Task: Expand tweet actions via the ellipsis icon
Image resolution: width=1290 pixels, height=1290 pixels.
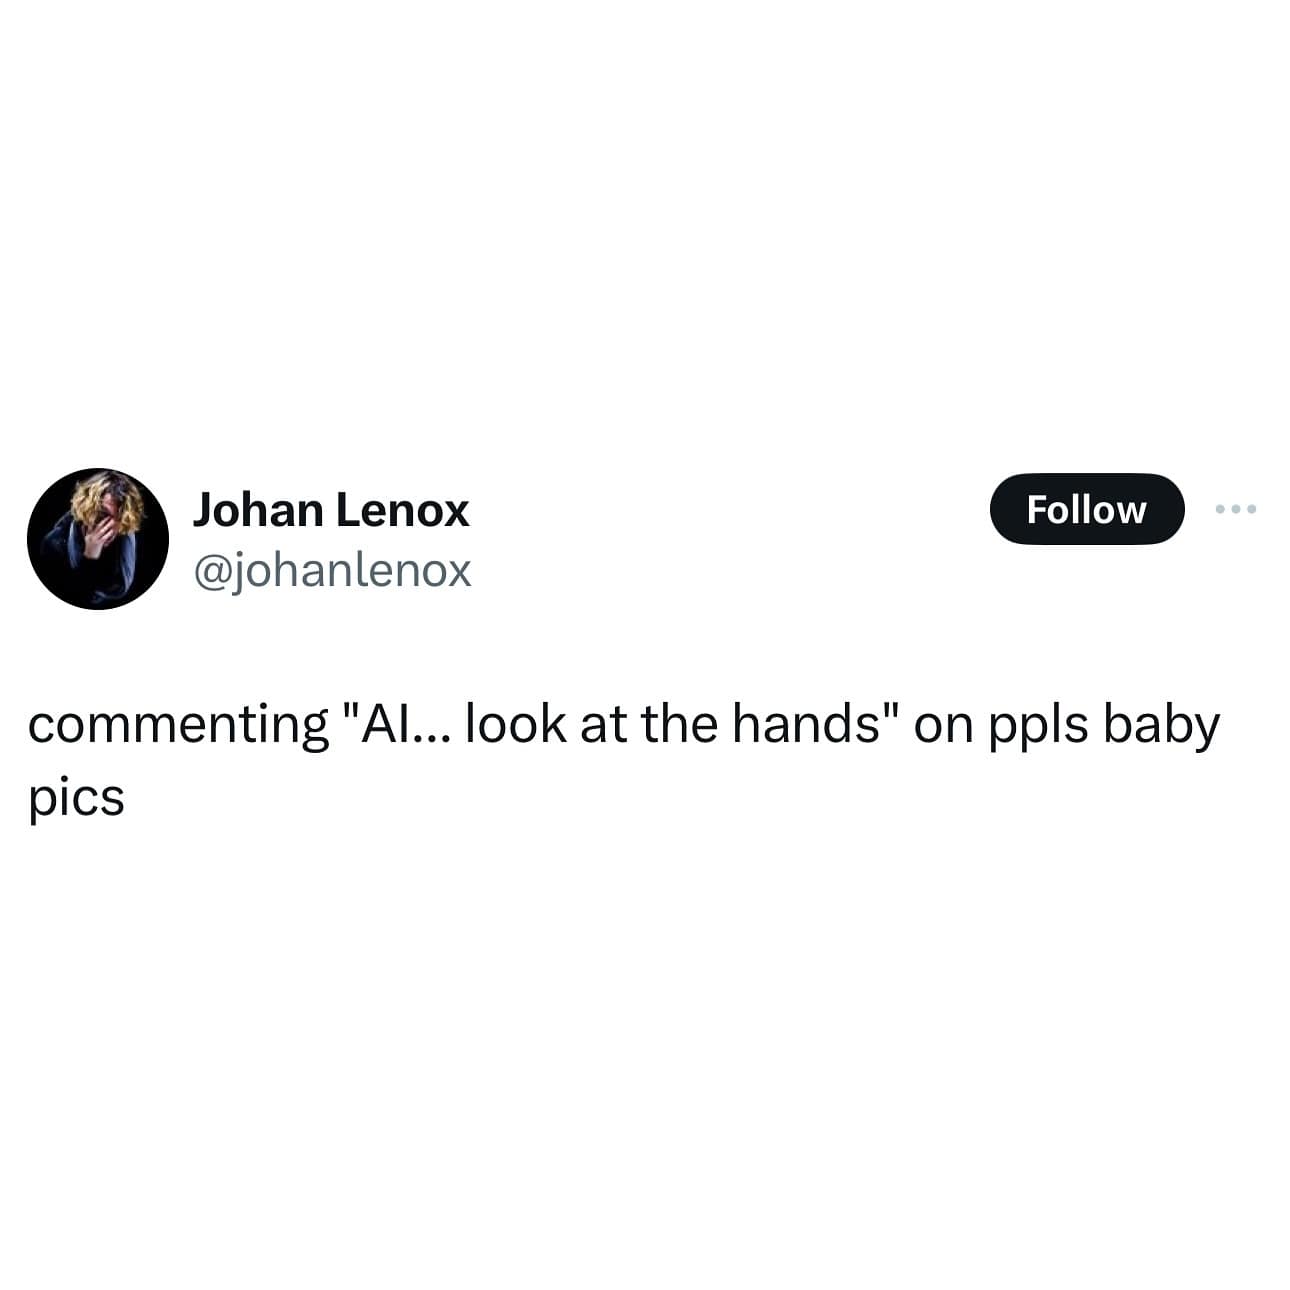Action: pos(1236,509)
